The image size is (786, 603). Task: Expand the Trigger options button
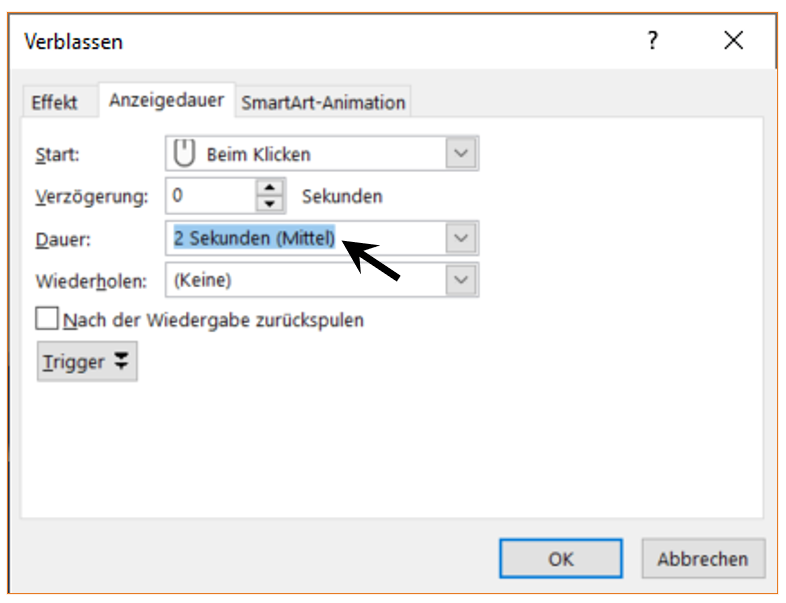pos(86,362)
